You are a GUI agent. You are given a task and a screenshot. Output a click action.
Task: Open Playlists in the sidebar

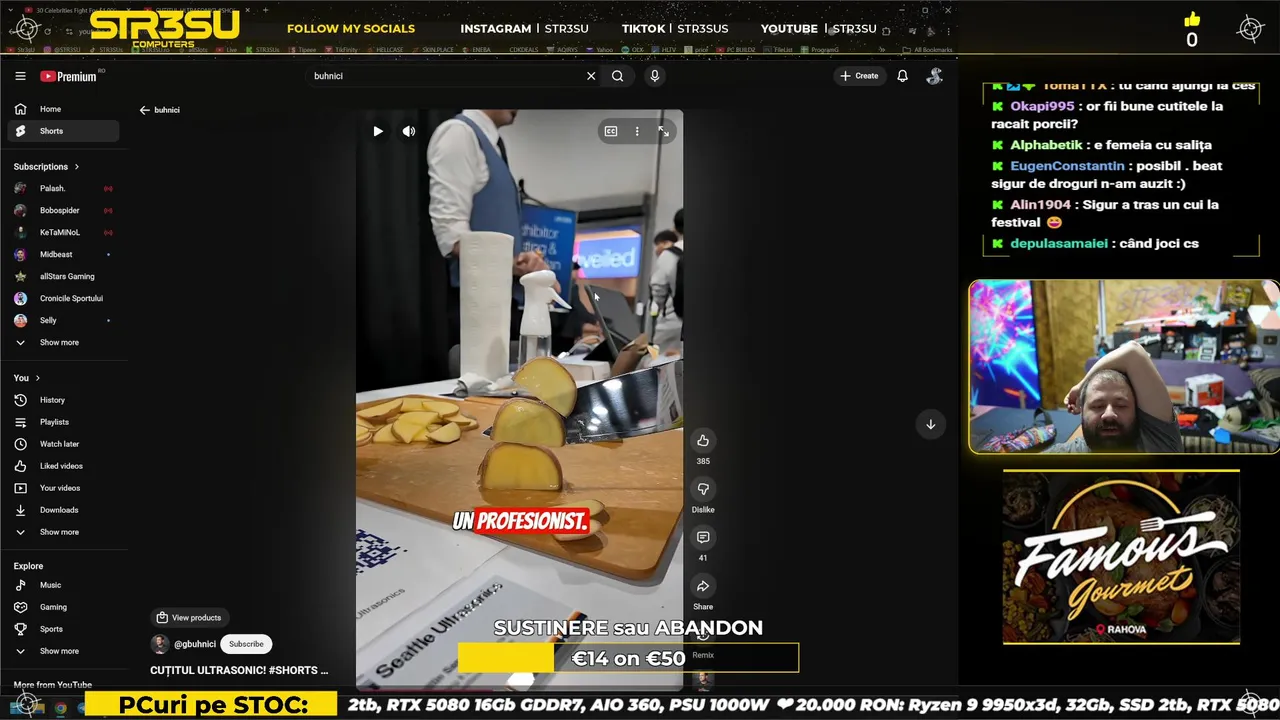(63, 422)
